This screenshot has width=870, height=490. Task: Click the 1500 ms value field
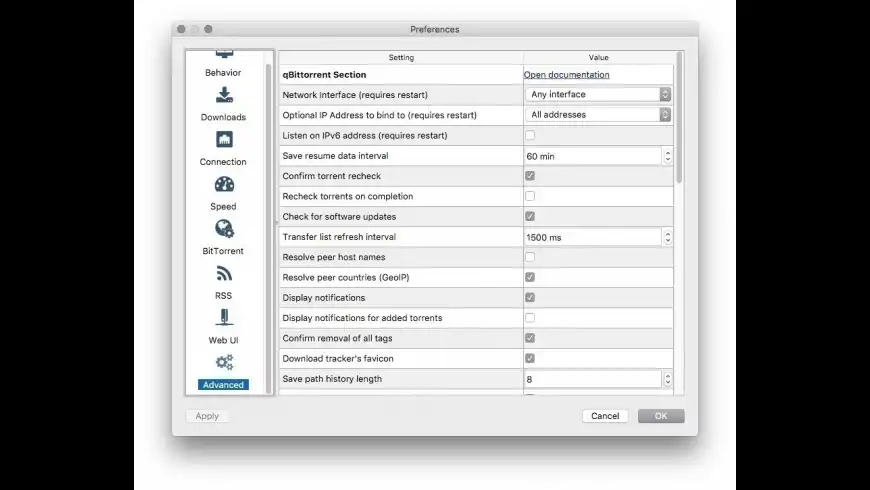tap(593, 238)
